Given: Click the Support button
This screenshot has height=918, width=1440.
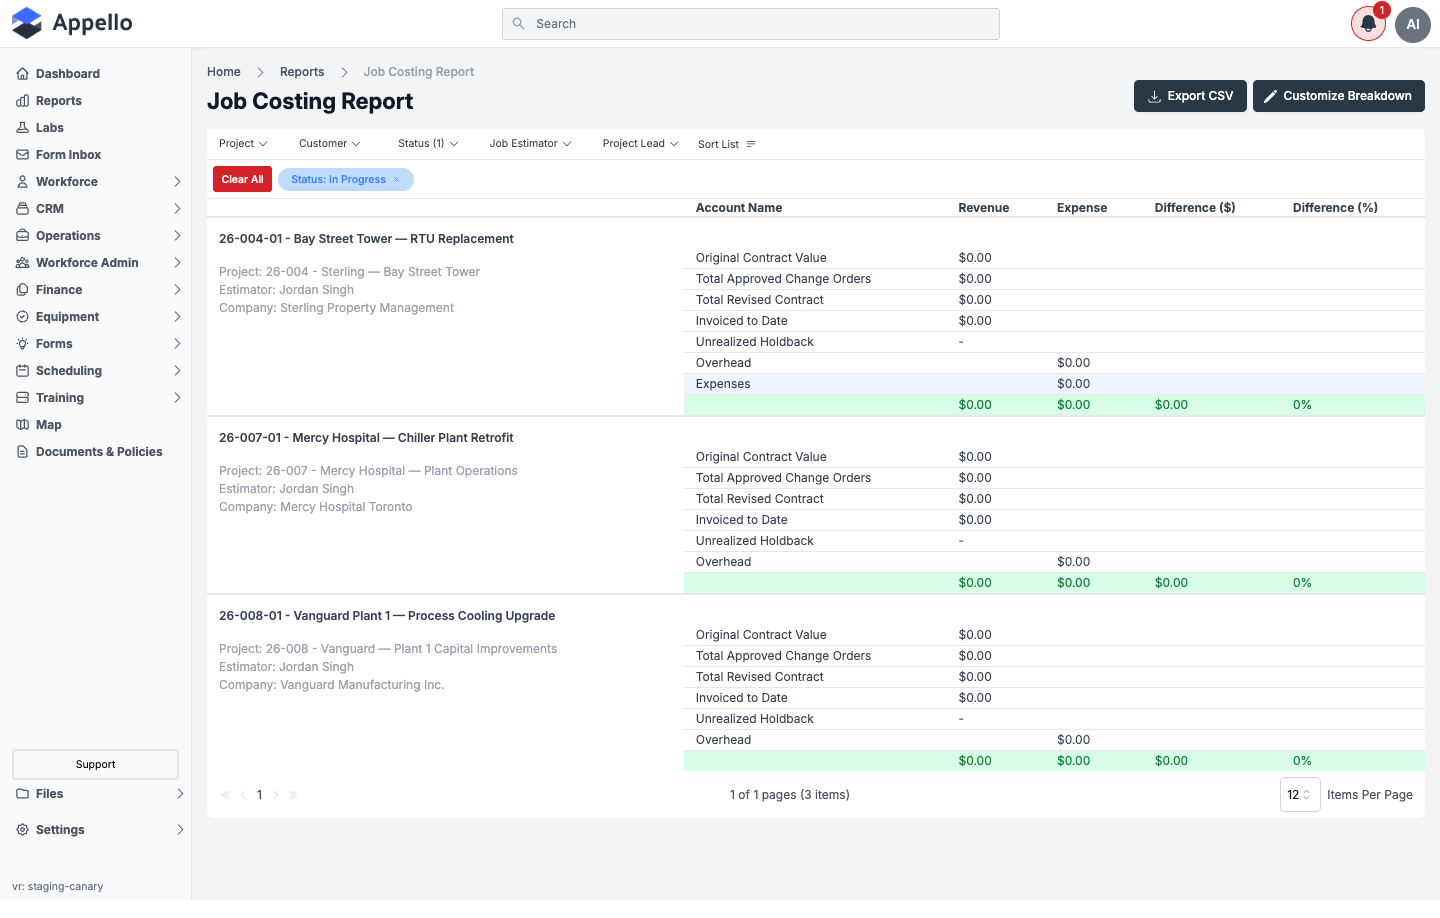Looking at the screenshot, I should coord(96,765).
